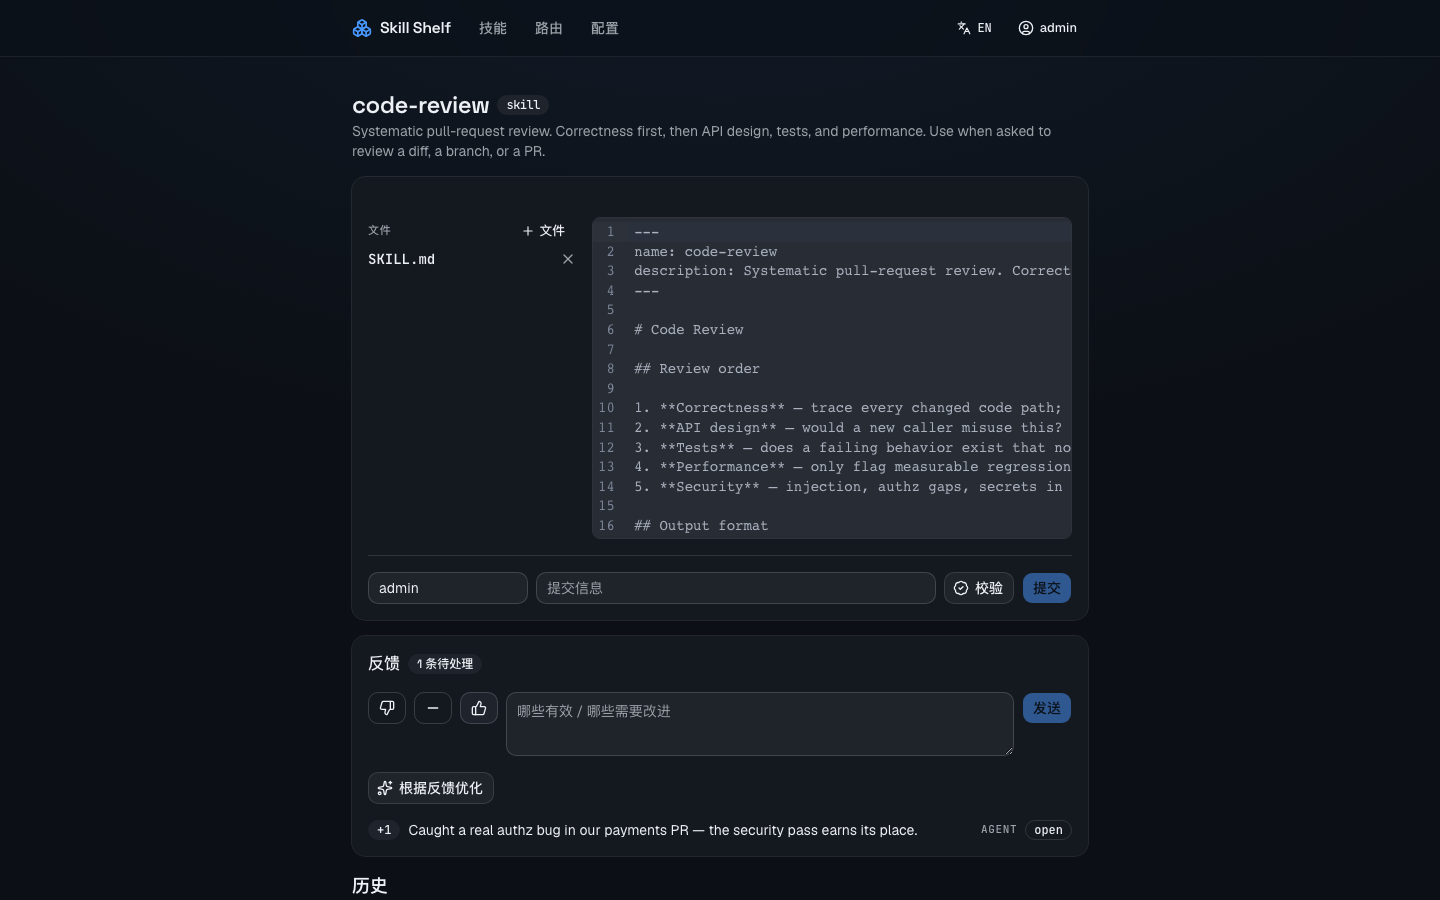Click the '## Output format' line in editor

point(701,525)
